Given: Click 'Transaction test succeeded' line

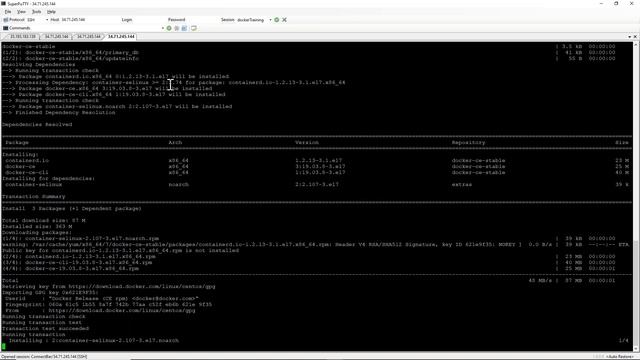Looking at the screenshot, I should pyautogui.click(x=46, y=329).
